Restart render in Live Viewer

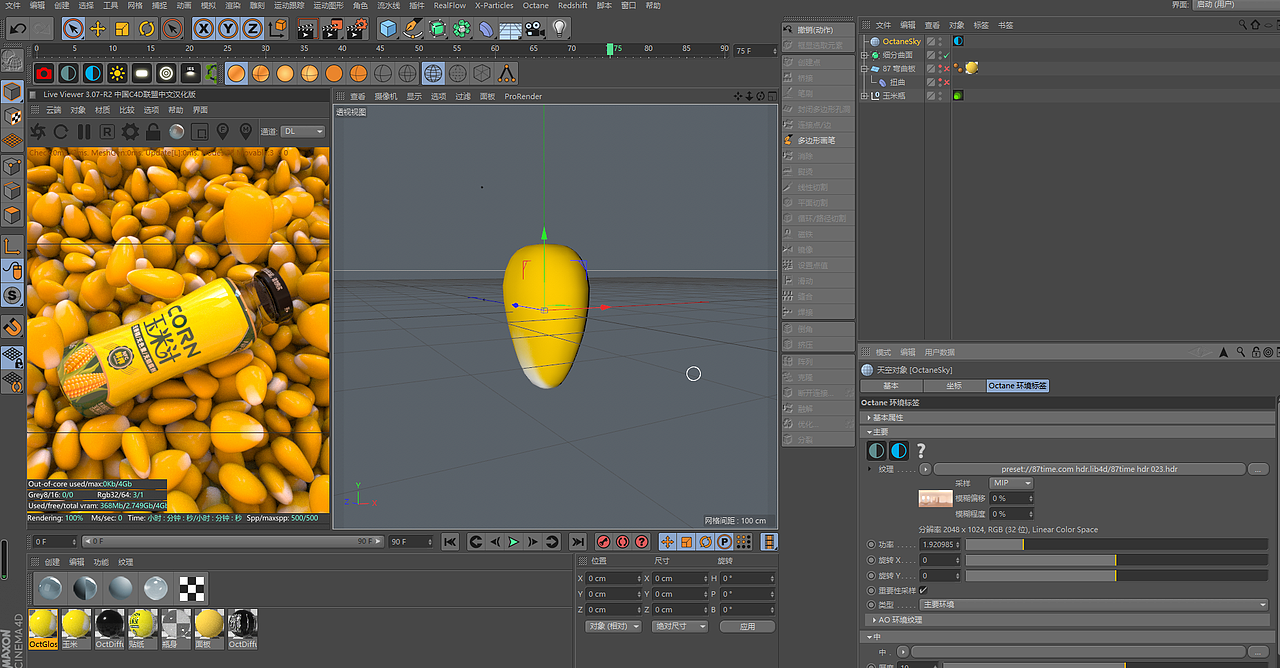point(61,131)
